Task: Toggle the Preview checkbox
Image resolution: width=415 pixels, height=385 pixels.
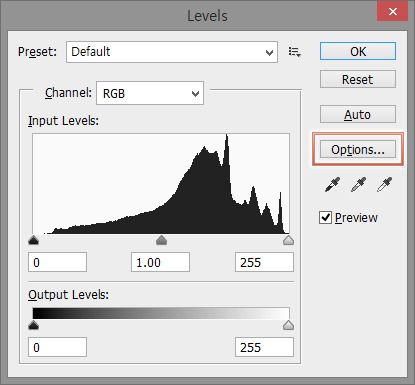Action: (325, 218)
